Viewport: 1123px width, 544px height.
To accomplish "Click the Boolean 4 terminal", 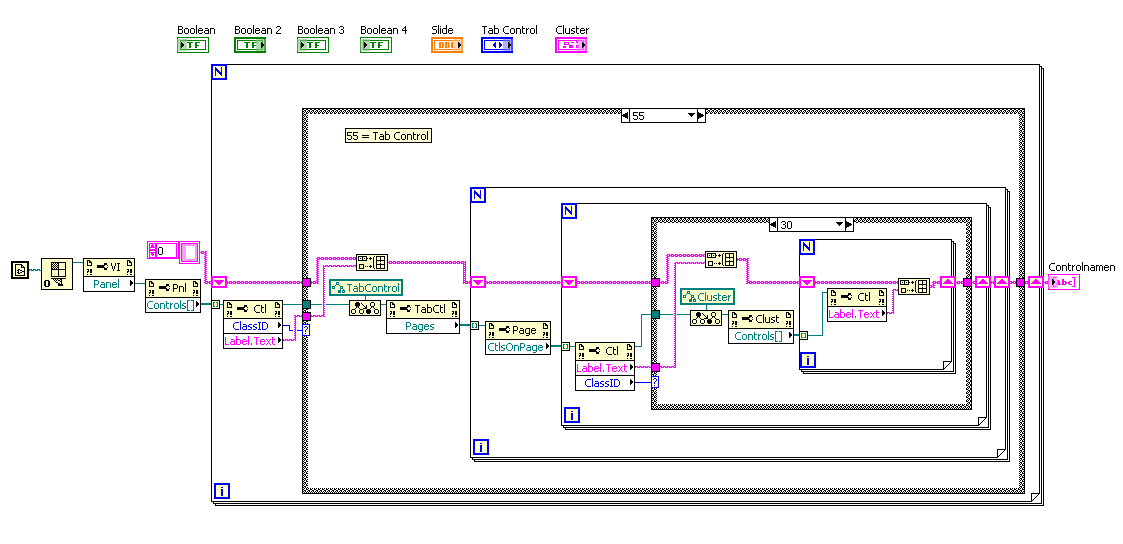I will point(375,45).
